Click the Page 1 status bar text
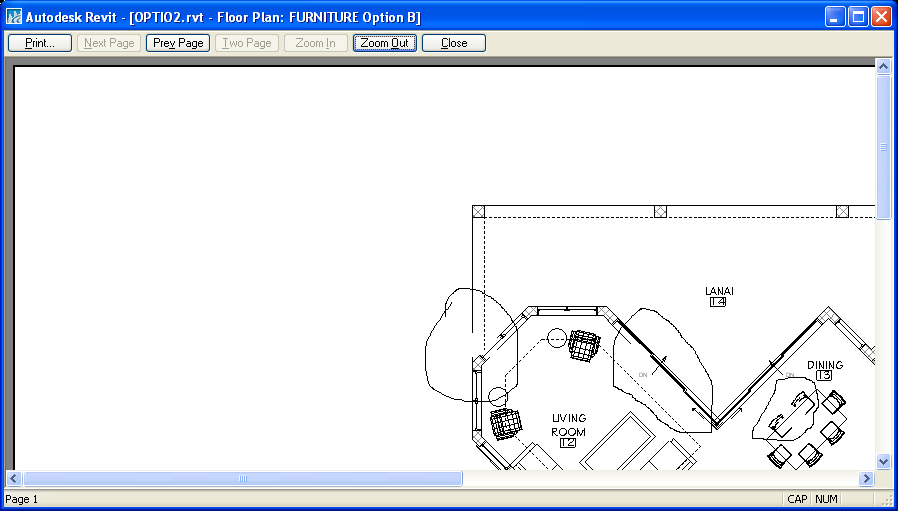The image size is (898, 511). click(21, 499)
